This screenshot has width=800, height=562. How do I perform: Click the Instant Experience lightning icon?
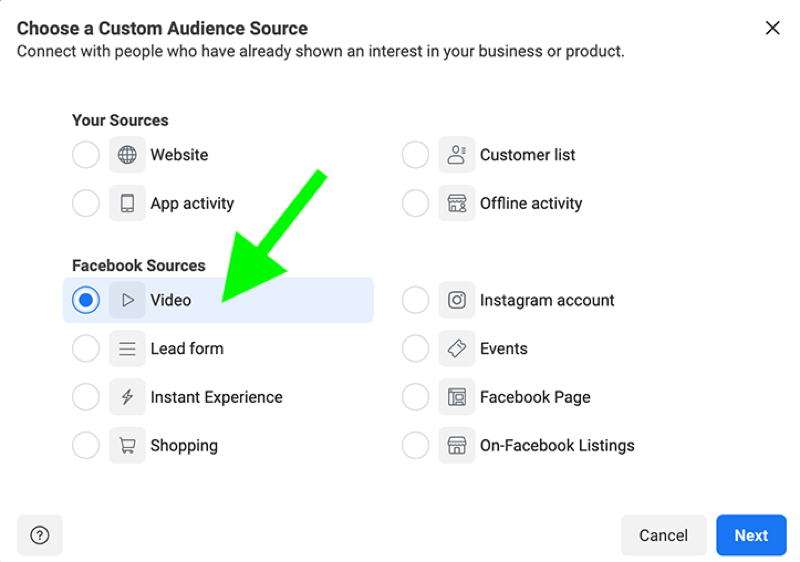pyautogui.click(x=127, y=397)
